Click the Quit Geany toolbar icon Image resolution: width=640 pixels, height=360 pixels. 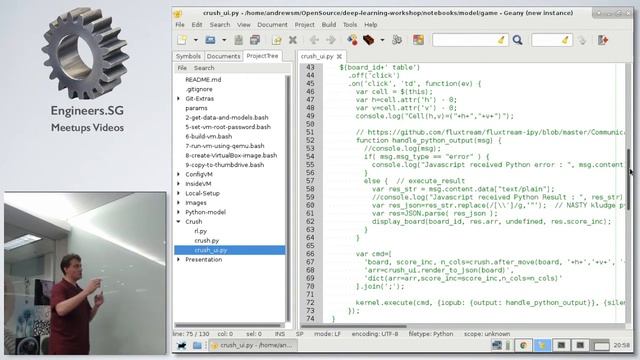tap(603, 40)
